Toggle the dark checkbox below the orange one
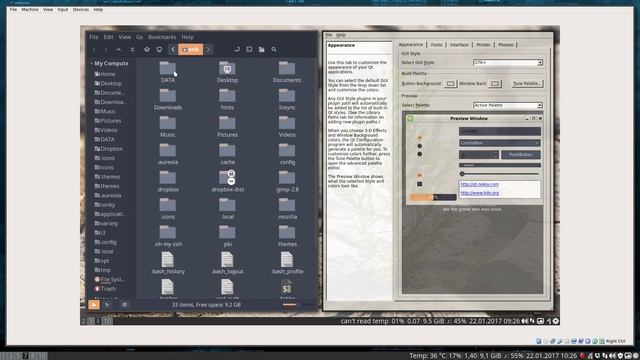The image size is (640, 360). (x=419, y=184)
